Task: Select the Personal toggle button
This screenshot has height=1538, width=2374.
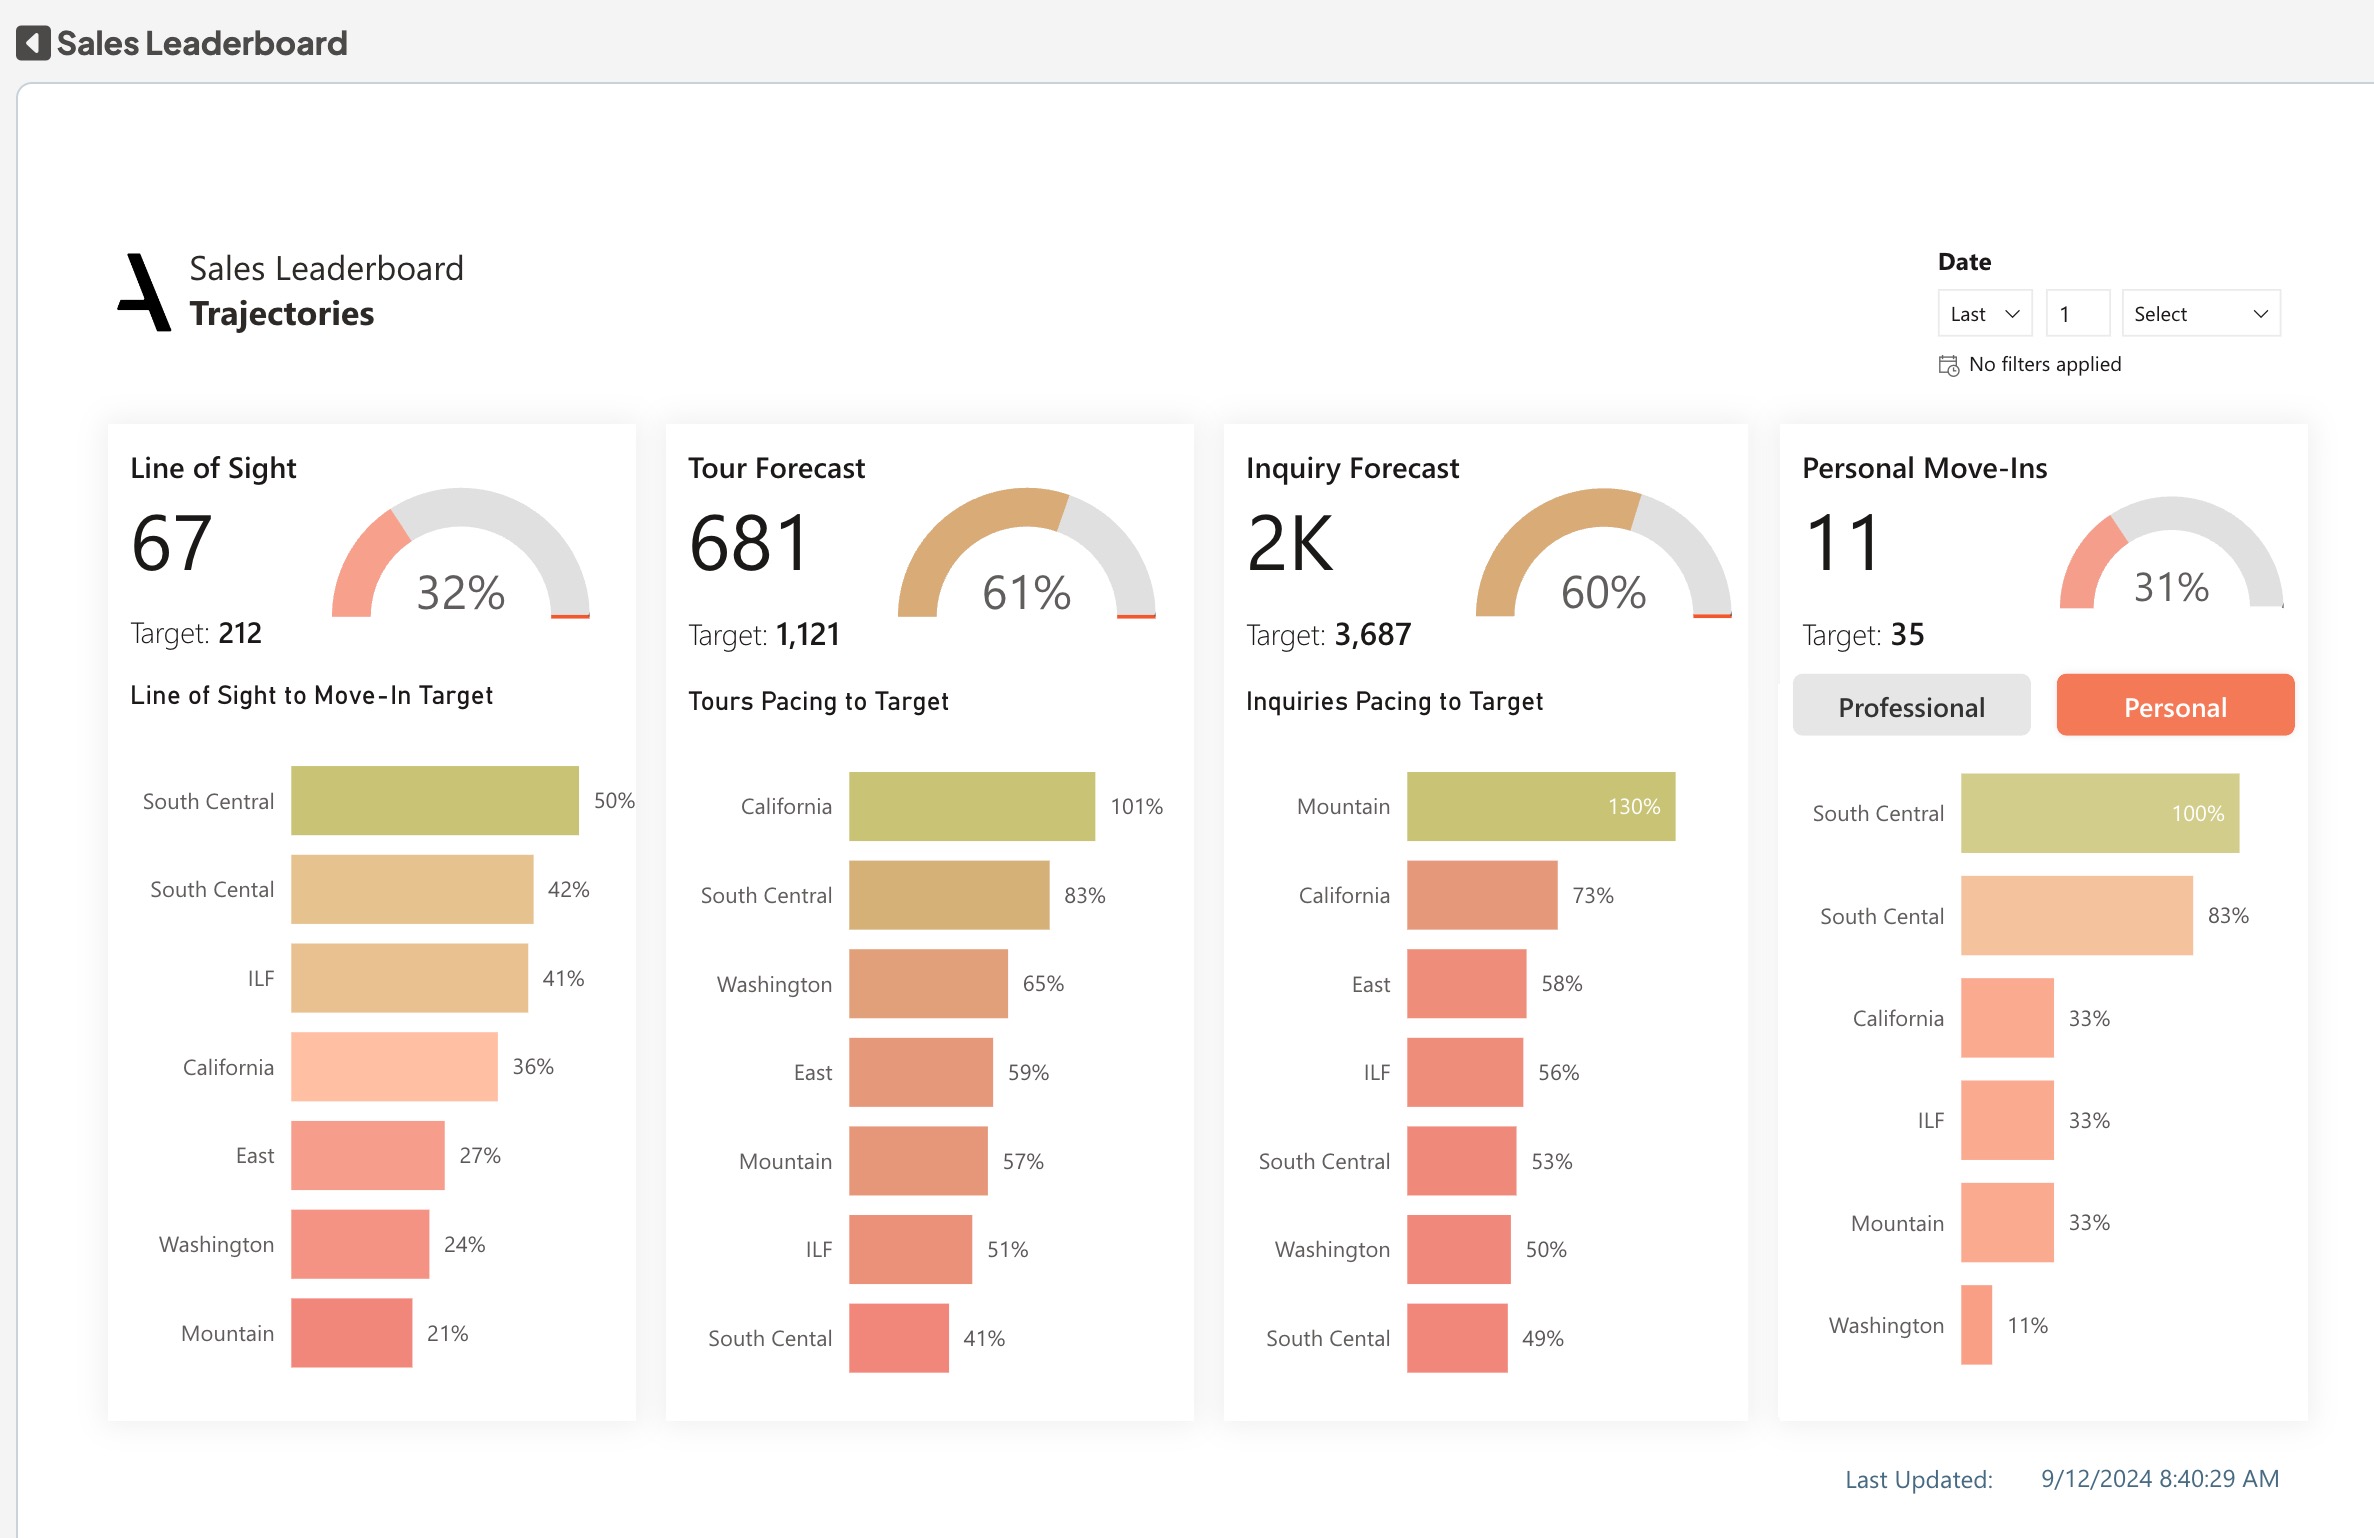Action: [x=2175, y=706]
